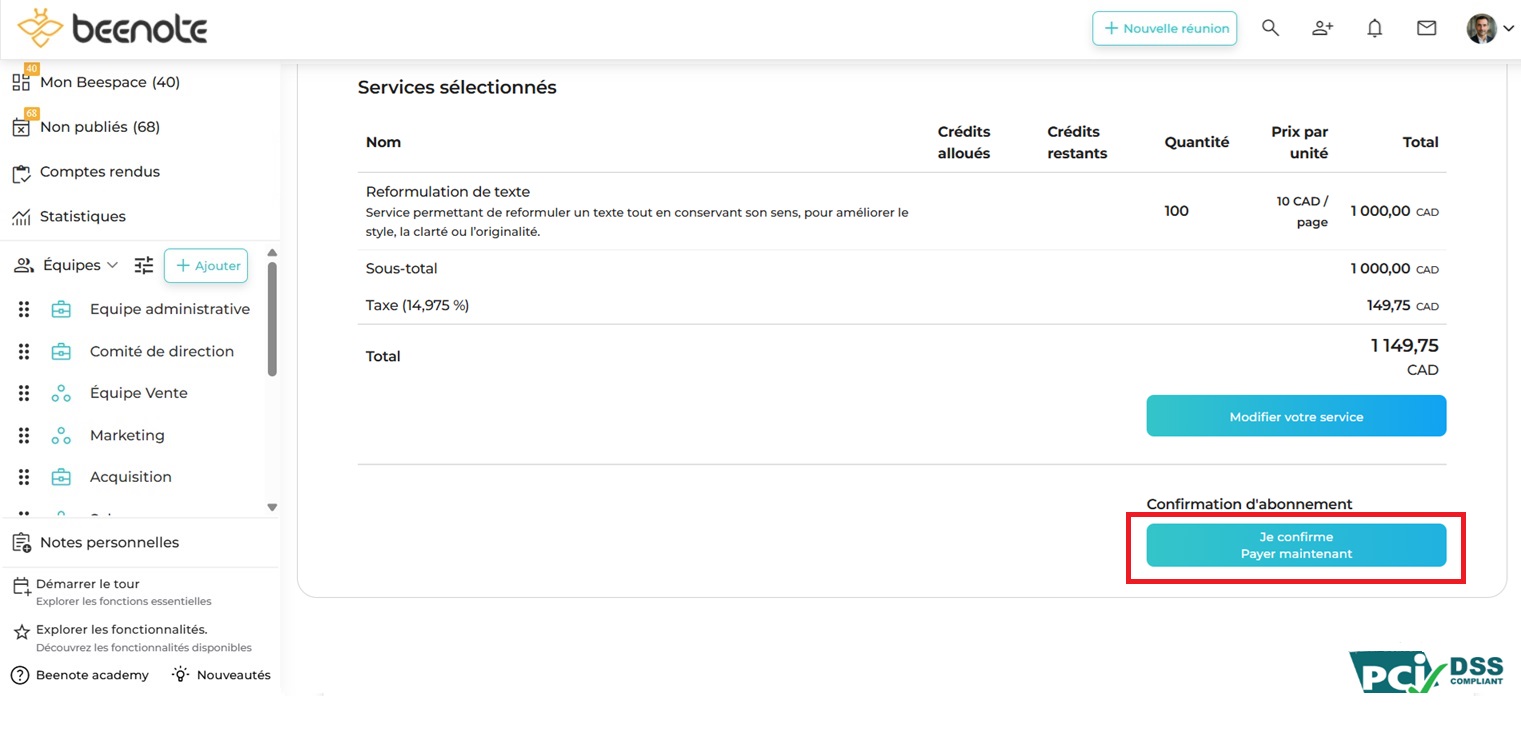Click drag handle beside Equipe administrative
Screen dimensions: 1521x729
pos(25,309)
